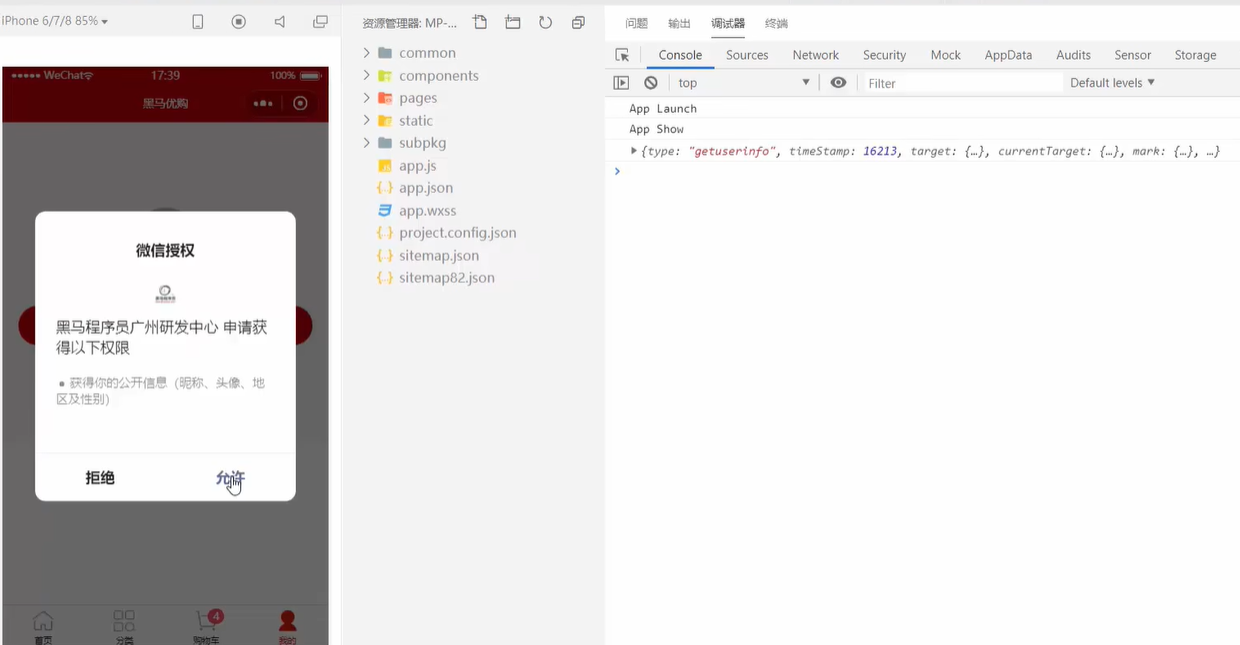Click the console prompt arrow line
Image resolution: width=1240 pixels, height=645 pixels.
click(x=617, y=171)
